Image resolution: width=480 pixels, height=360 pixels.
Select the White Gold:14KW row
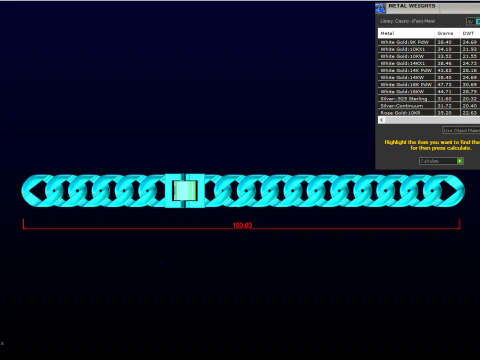[x=429, y=77]
